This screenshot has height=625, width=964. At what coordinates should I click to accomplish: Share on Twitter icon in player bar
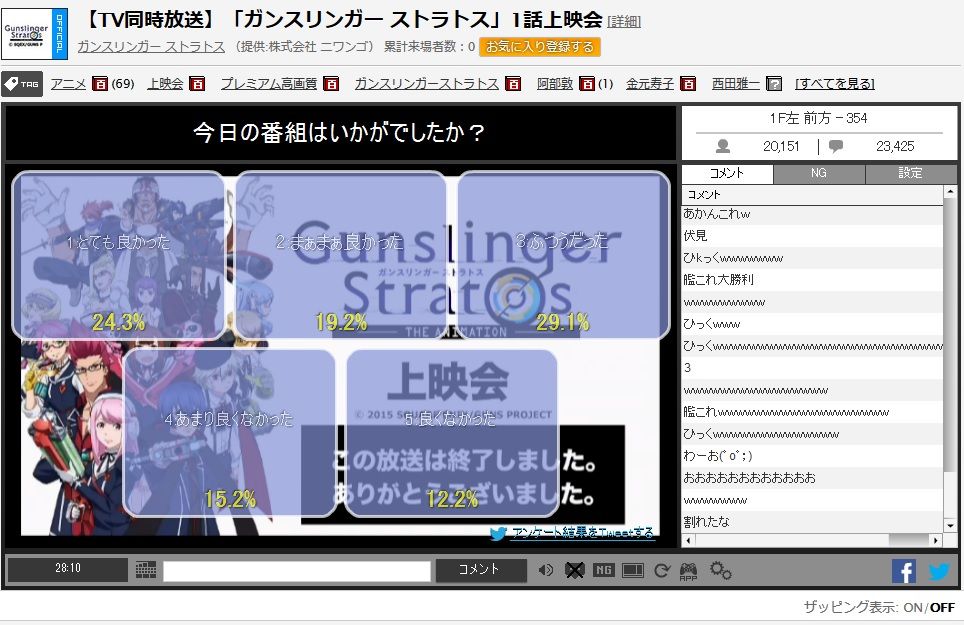coord(939,572)
